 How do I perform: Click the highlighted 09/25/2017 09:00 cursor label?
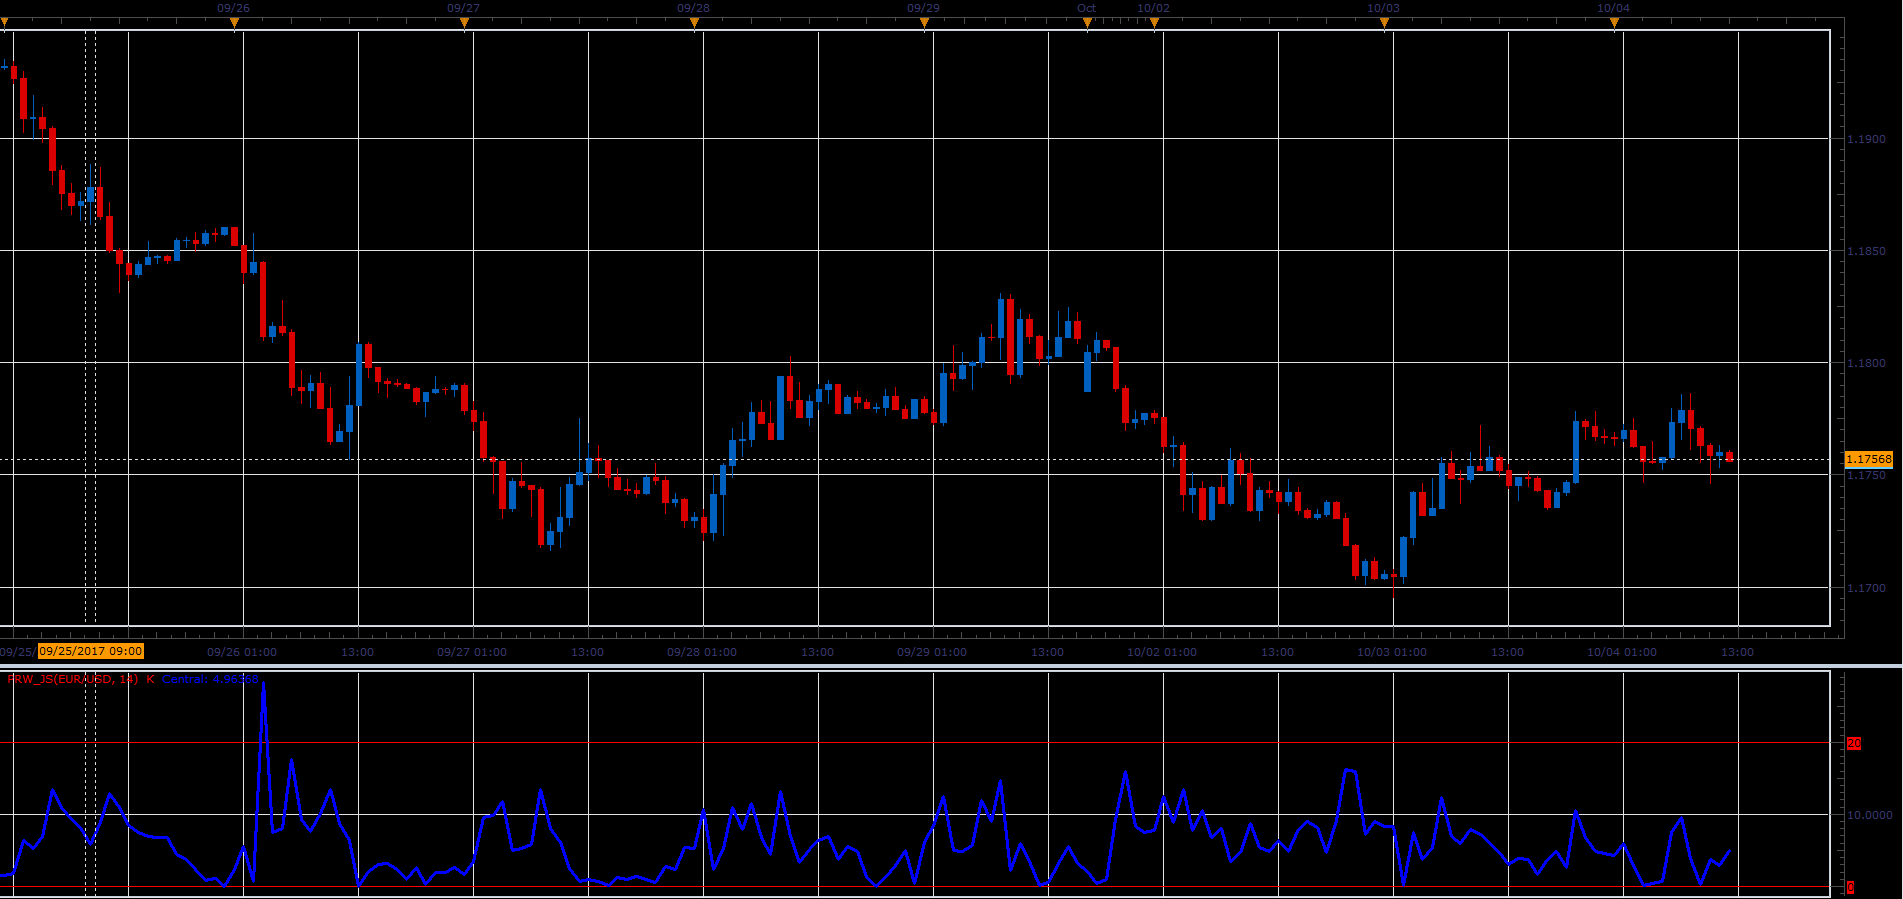(x=91, y=651)
